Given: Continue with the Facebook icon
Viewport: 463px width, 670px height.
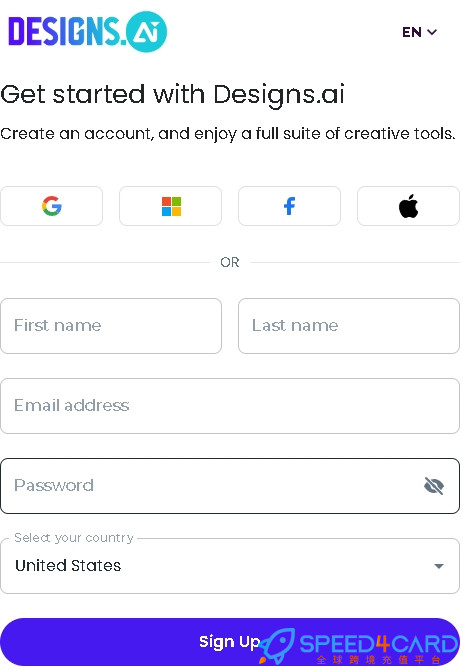Looking at the screenshot, I should tap(290, 206).
